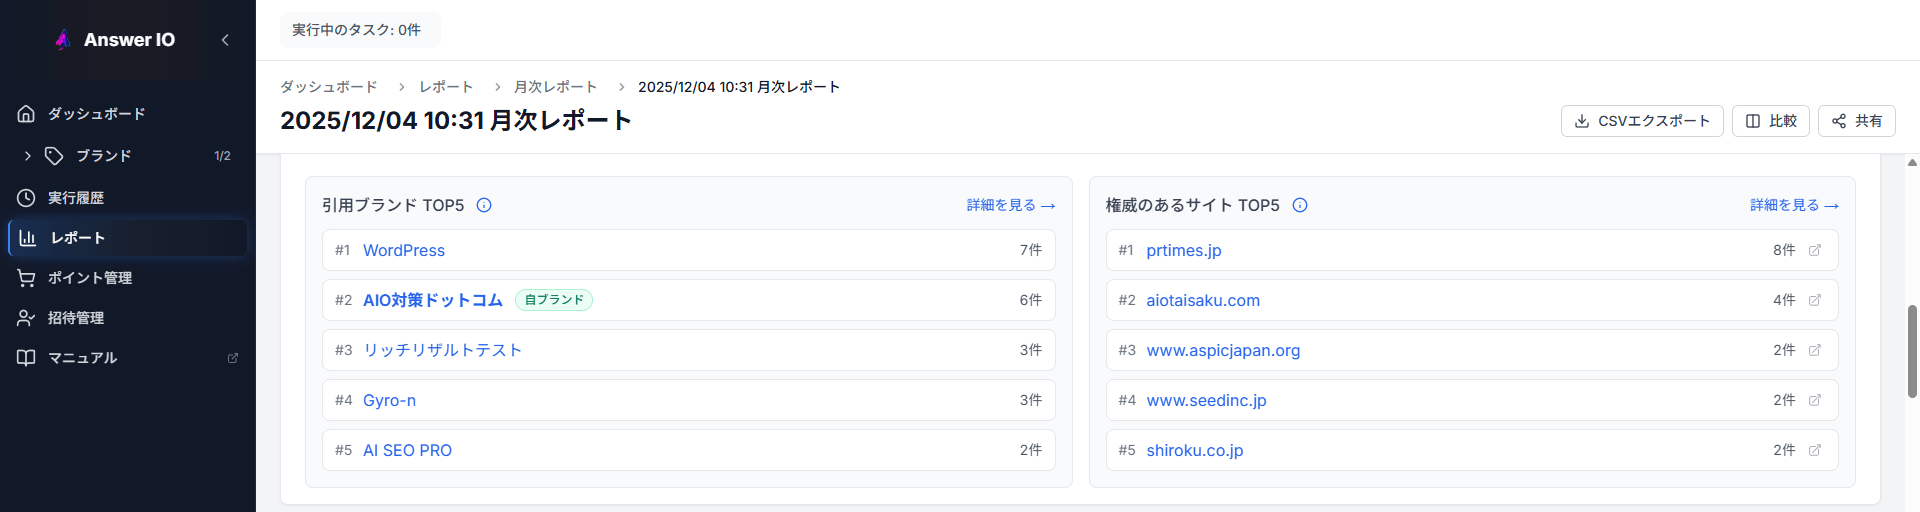
Task: Click the 共有 button
Action: click(x=1856, y=121)
